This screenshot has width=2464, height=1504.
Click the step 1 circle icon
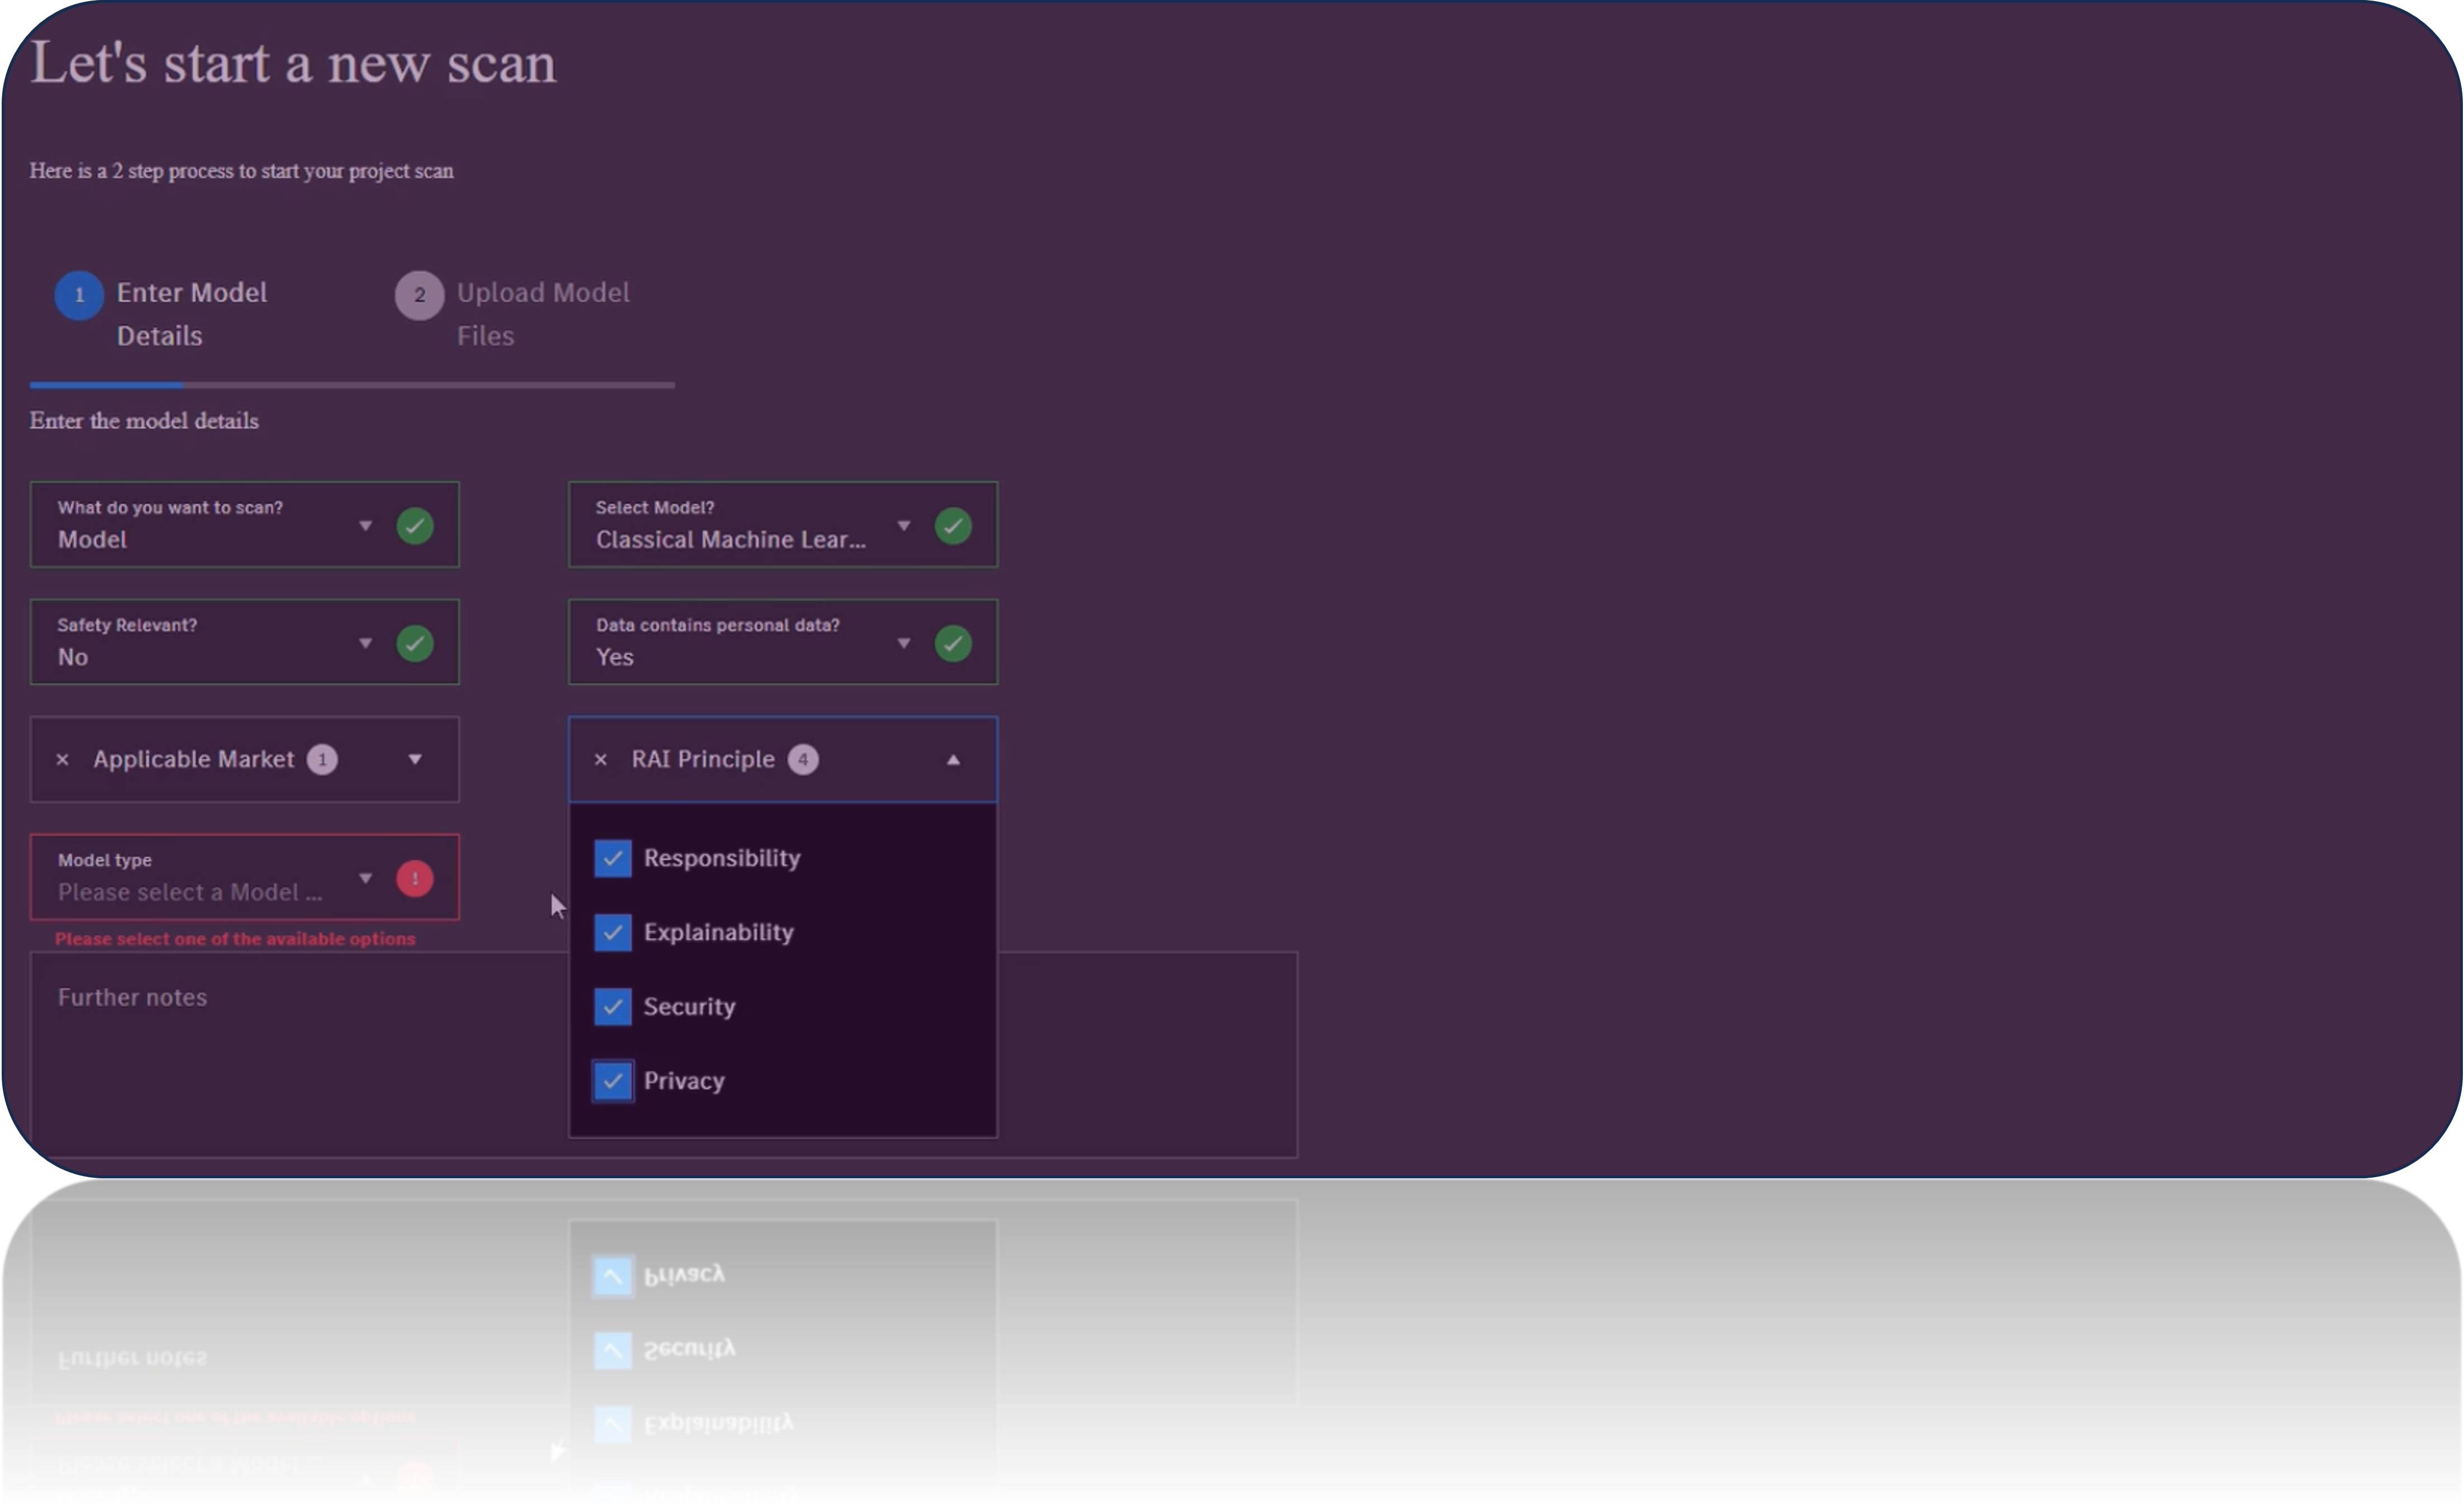tap(79, 295)
